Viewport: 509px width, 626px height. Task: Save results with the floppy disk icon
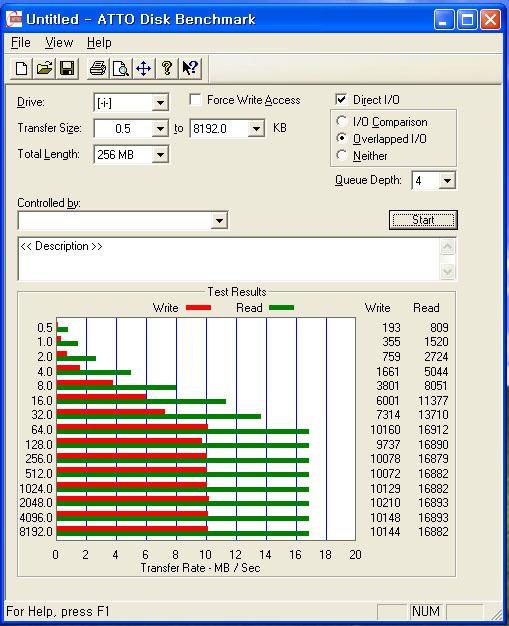67,68
